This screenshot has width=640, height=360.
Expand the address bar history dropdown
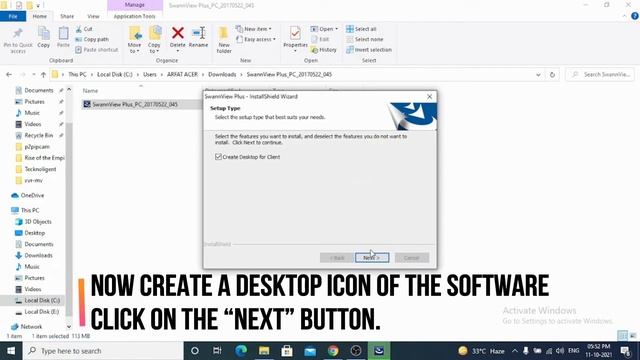[x=538, y=75]
